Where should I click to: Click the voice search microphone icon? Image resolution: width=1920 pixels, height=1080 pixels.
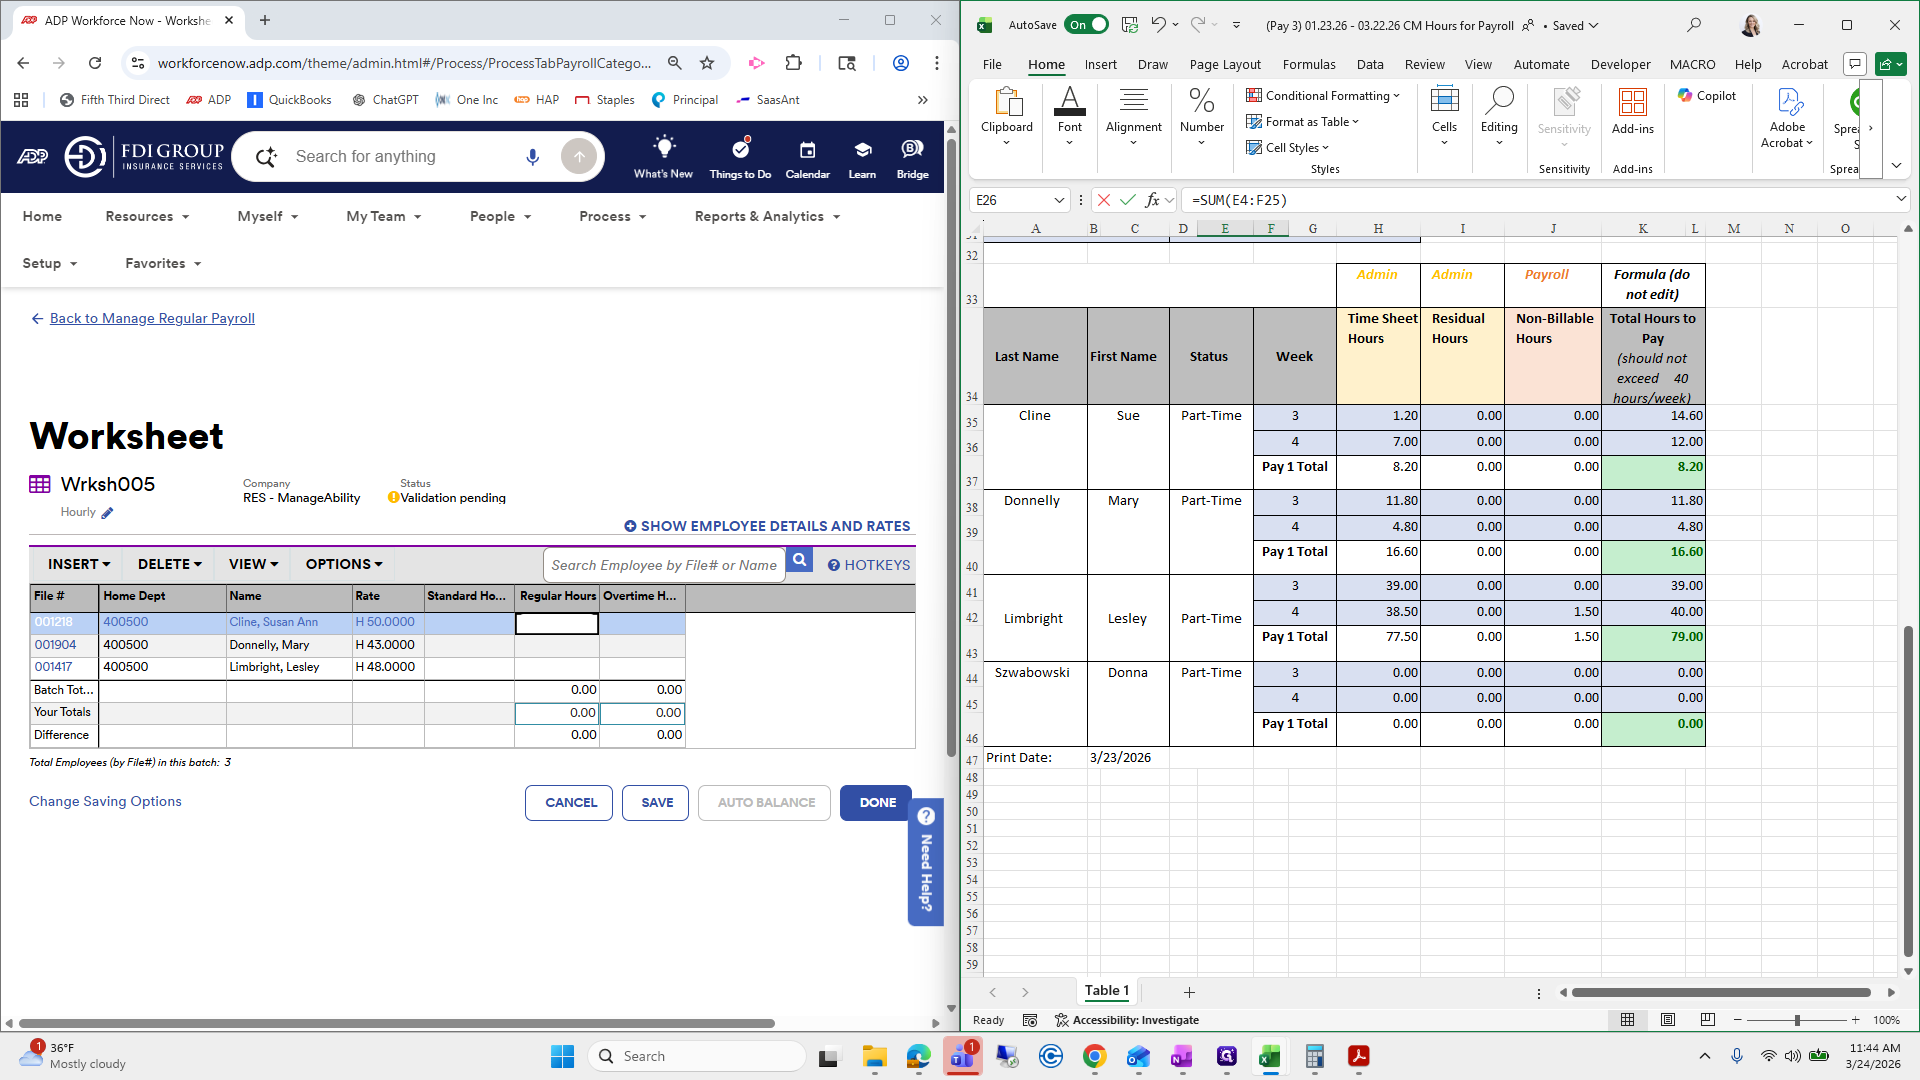[532, 157]
